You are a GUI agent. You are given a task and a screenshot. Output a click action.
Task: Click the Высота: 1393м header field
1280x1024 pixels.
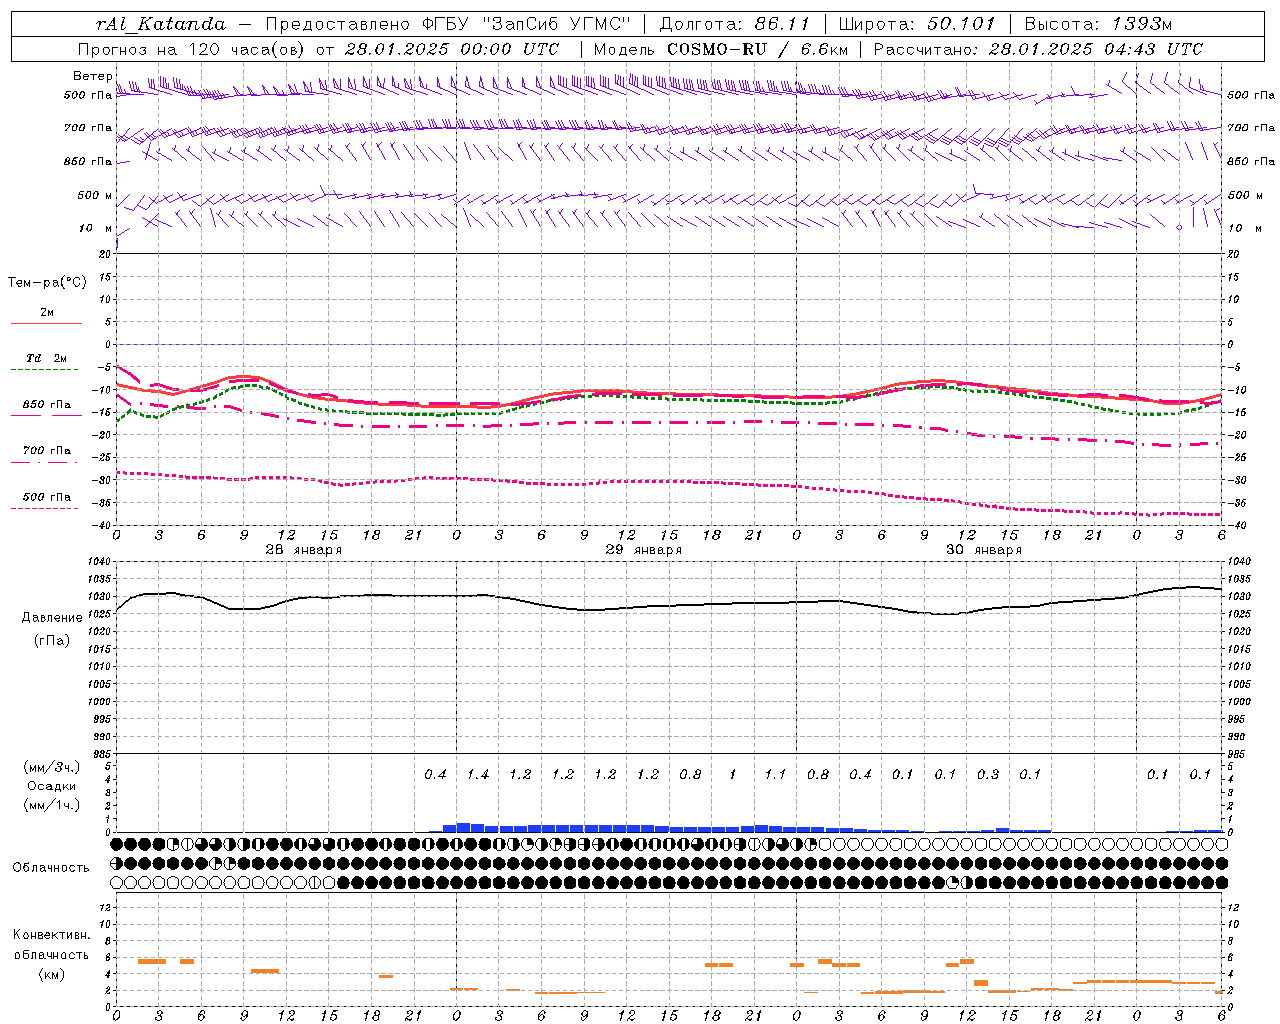1098,24
